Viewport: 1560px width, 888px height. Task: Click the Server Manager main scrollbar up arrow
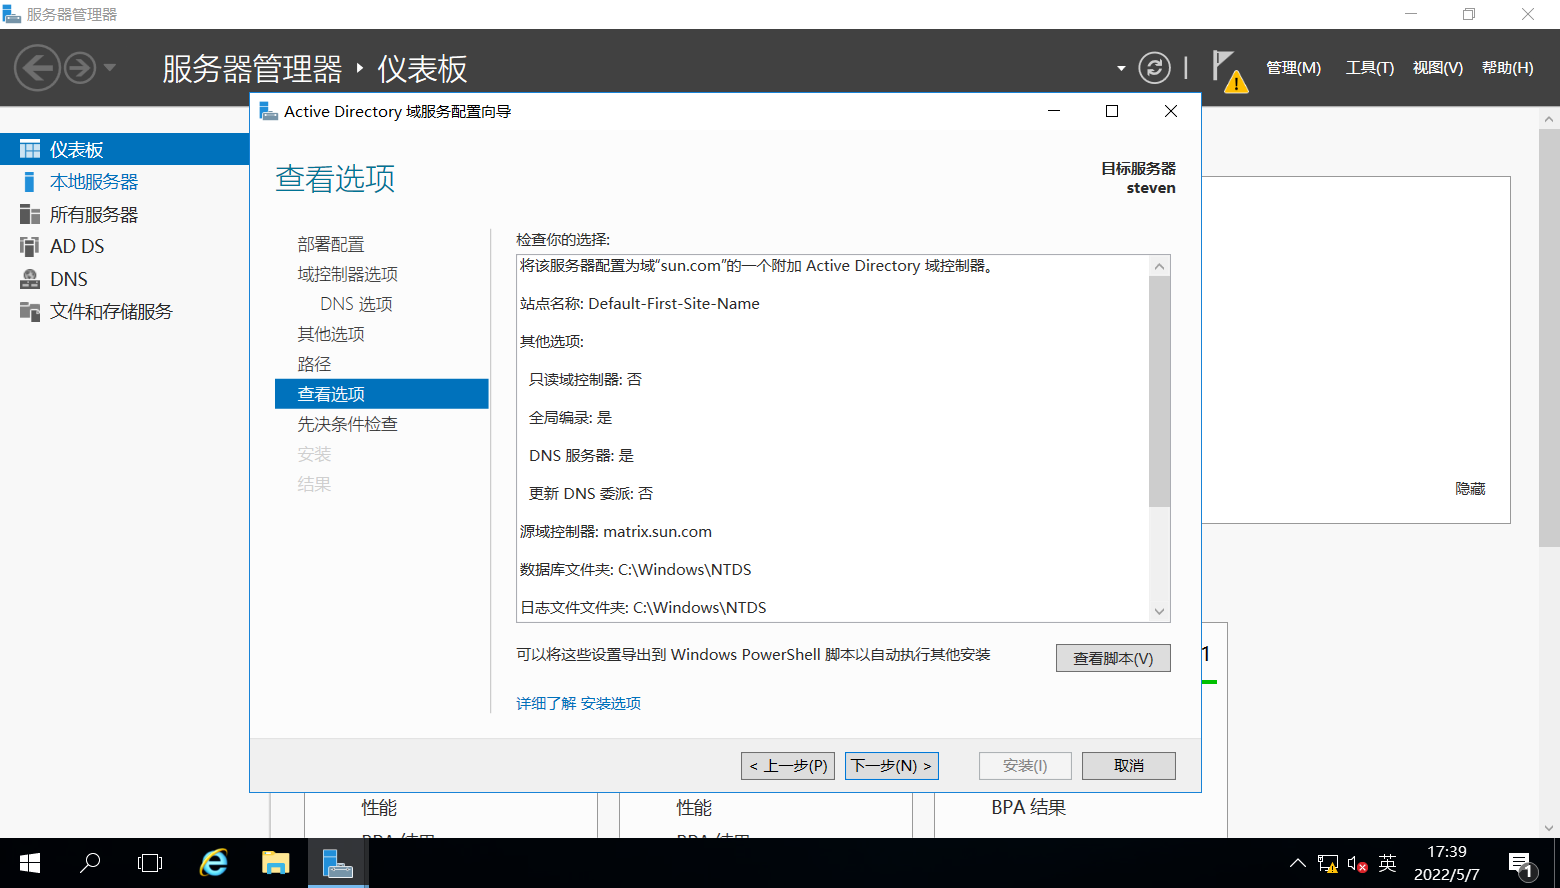[x=1550, y=119]
